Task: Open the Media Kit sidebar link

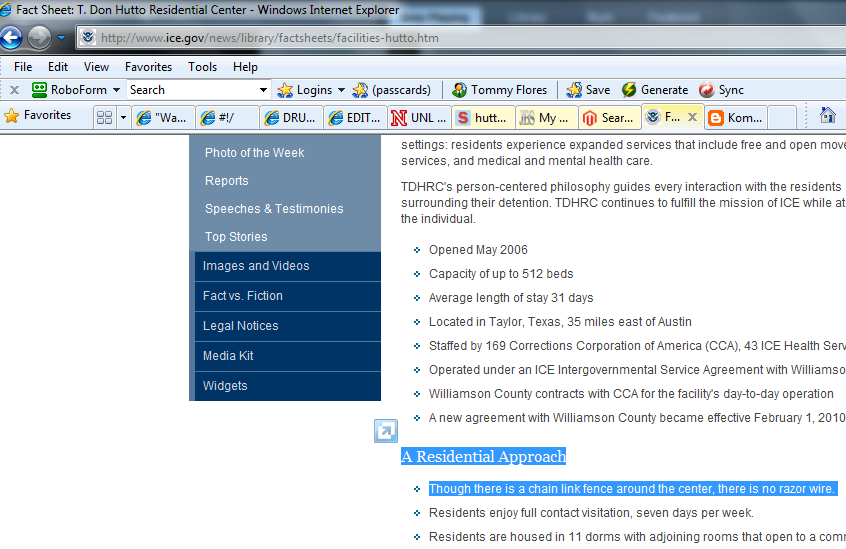Action: (228, 356)
